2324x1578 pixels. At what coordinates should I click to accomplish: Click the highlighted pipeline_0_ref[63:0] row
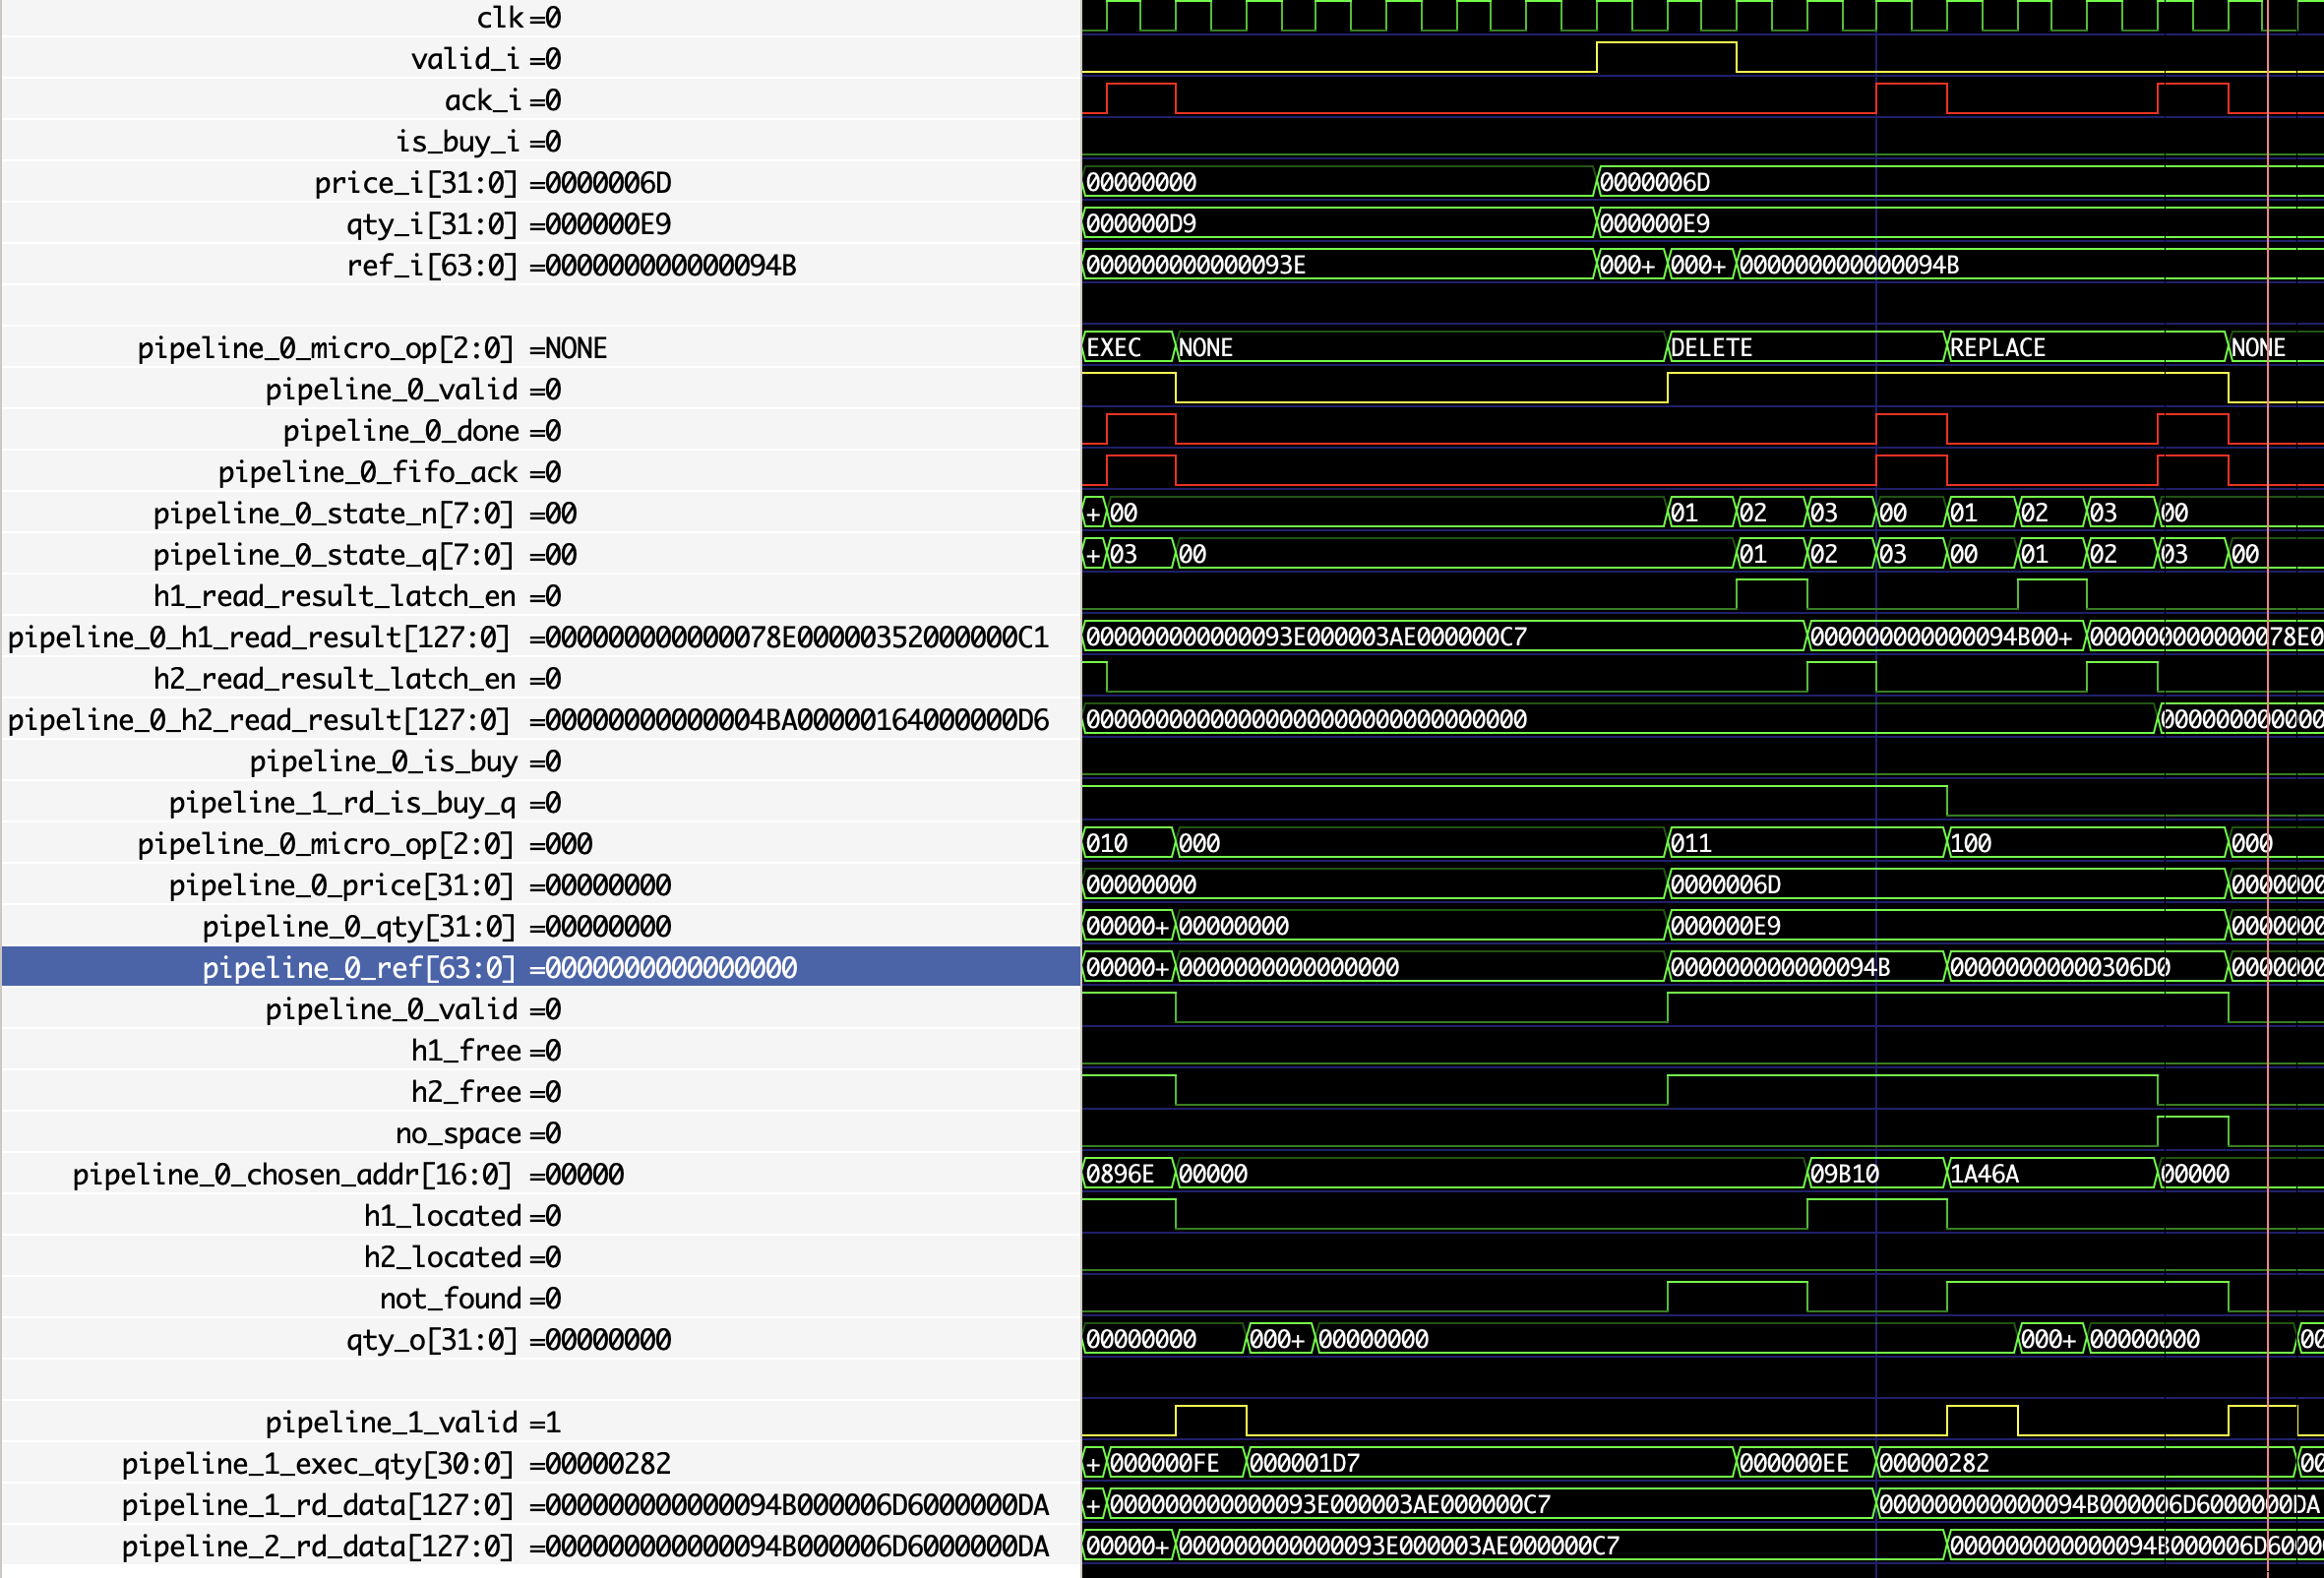point(540,967)
